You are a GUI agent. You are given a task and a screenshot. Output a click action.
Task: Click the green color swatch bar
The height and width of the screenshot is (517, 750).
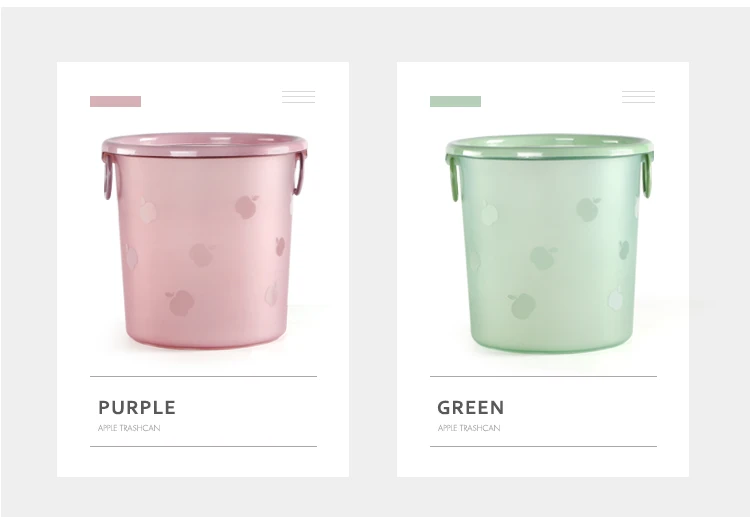pyautogui.click(x=455, y=101)
